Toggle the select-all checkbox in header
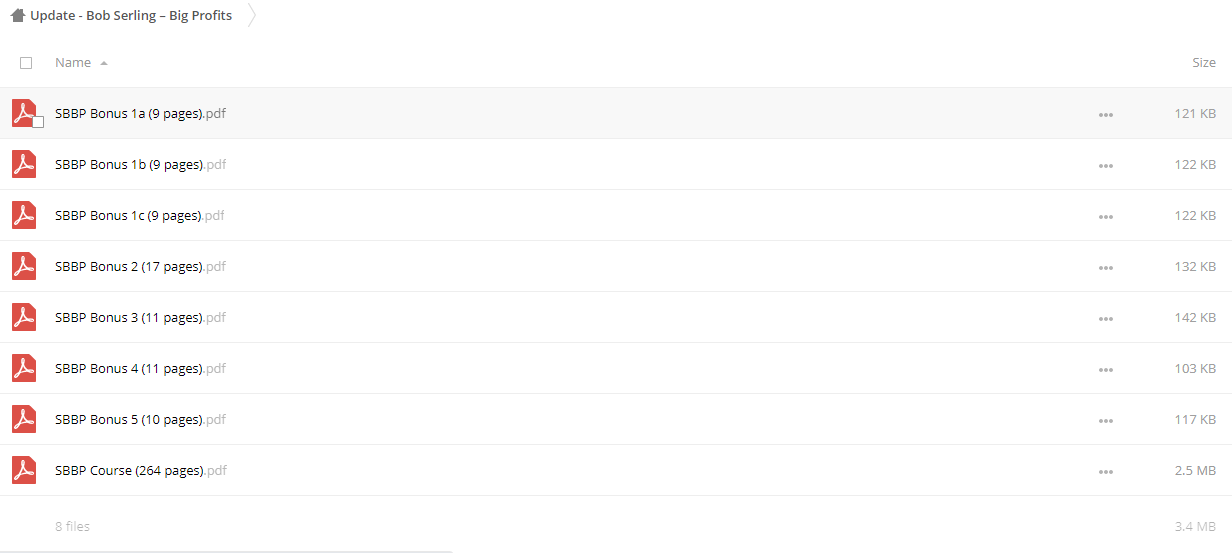The height and width of the screenshot is (553, 1232). point(26,62)
